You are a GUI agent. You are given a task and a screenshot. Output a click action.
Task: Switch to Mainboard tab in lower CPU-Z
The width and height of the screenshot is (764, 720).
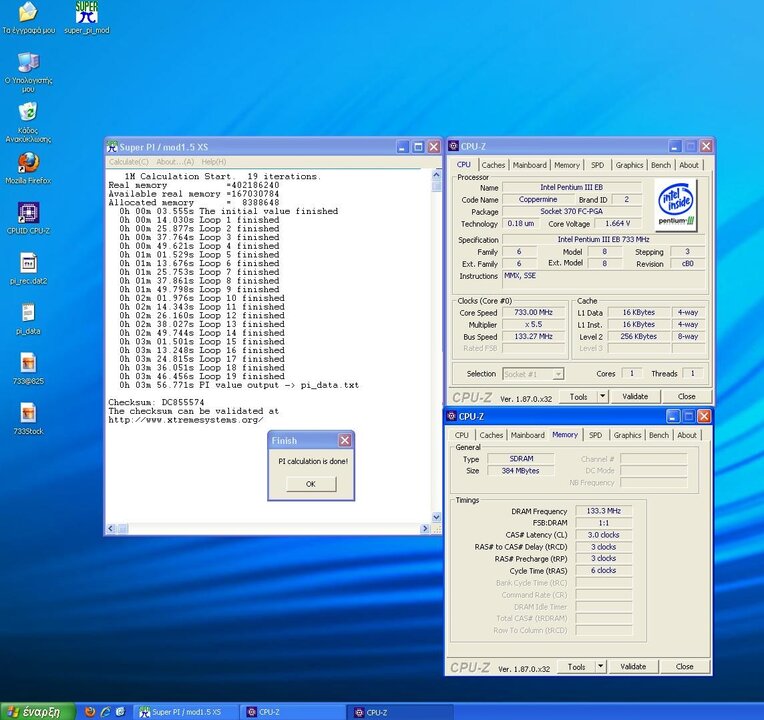tap(528, 435)
